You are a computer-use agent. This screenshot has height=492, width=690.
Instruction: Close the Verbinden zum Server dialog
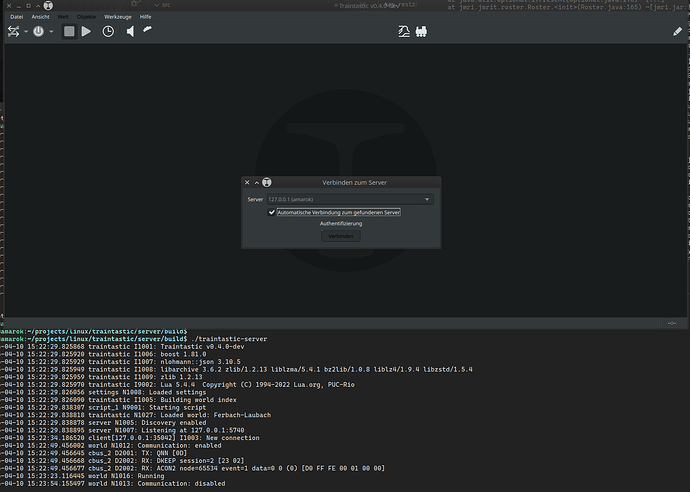click(247, 183)
